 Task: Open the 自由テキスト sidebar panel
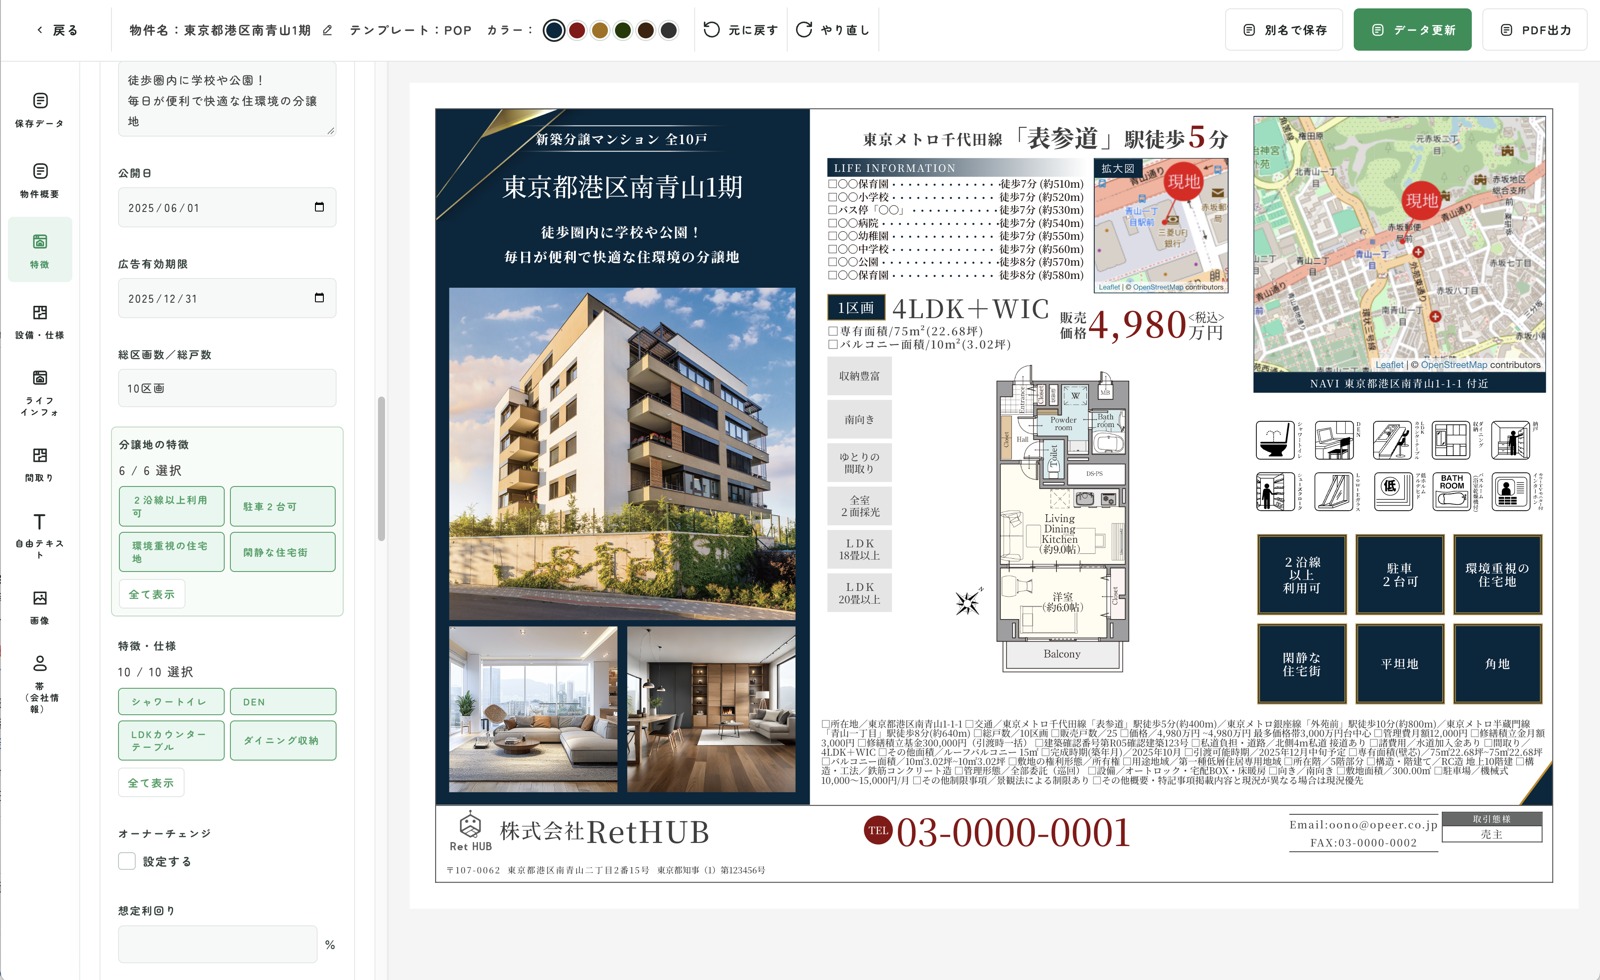(x=39, y=536)
